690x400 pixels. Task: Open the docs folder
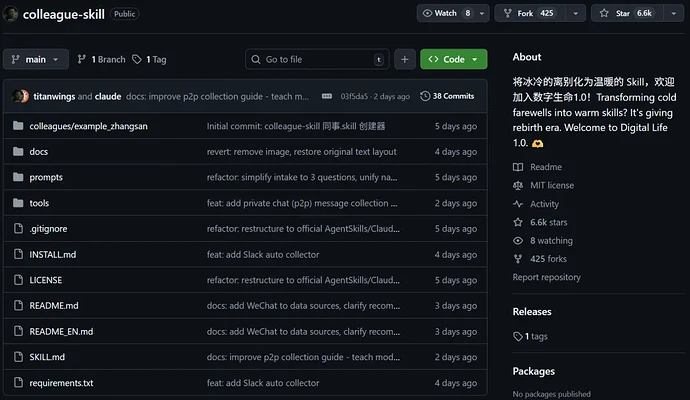tap(39, 152)
